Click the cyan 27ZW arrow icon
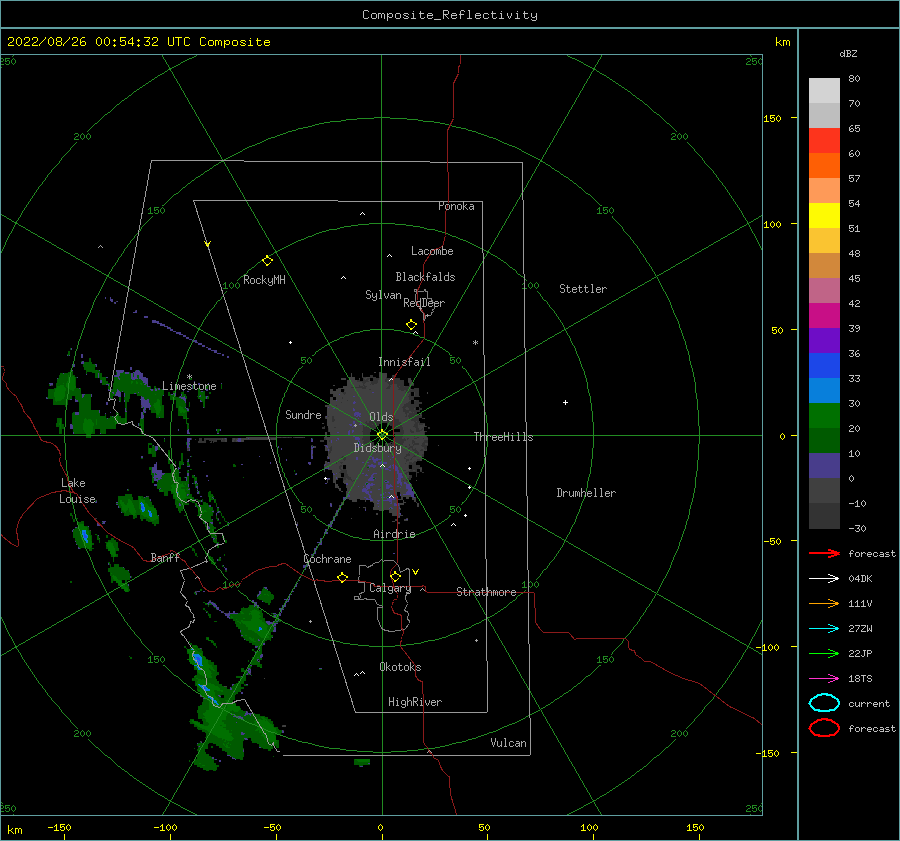This screenshot has width=900, height=841. (824, 629)
